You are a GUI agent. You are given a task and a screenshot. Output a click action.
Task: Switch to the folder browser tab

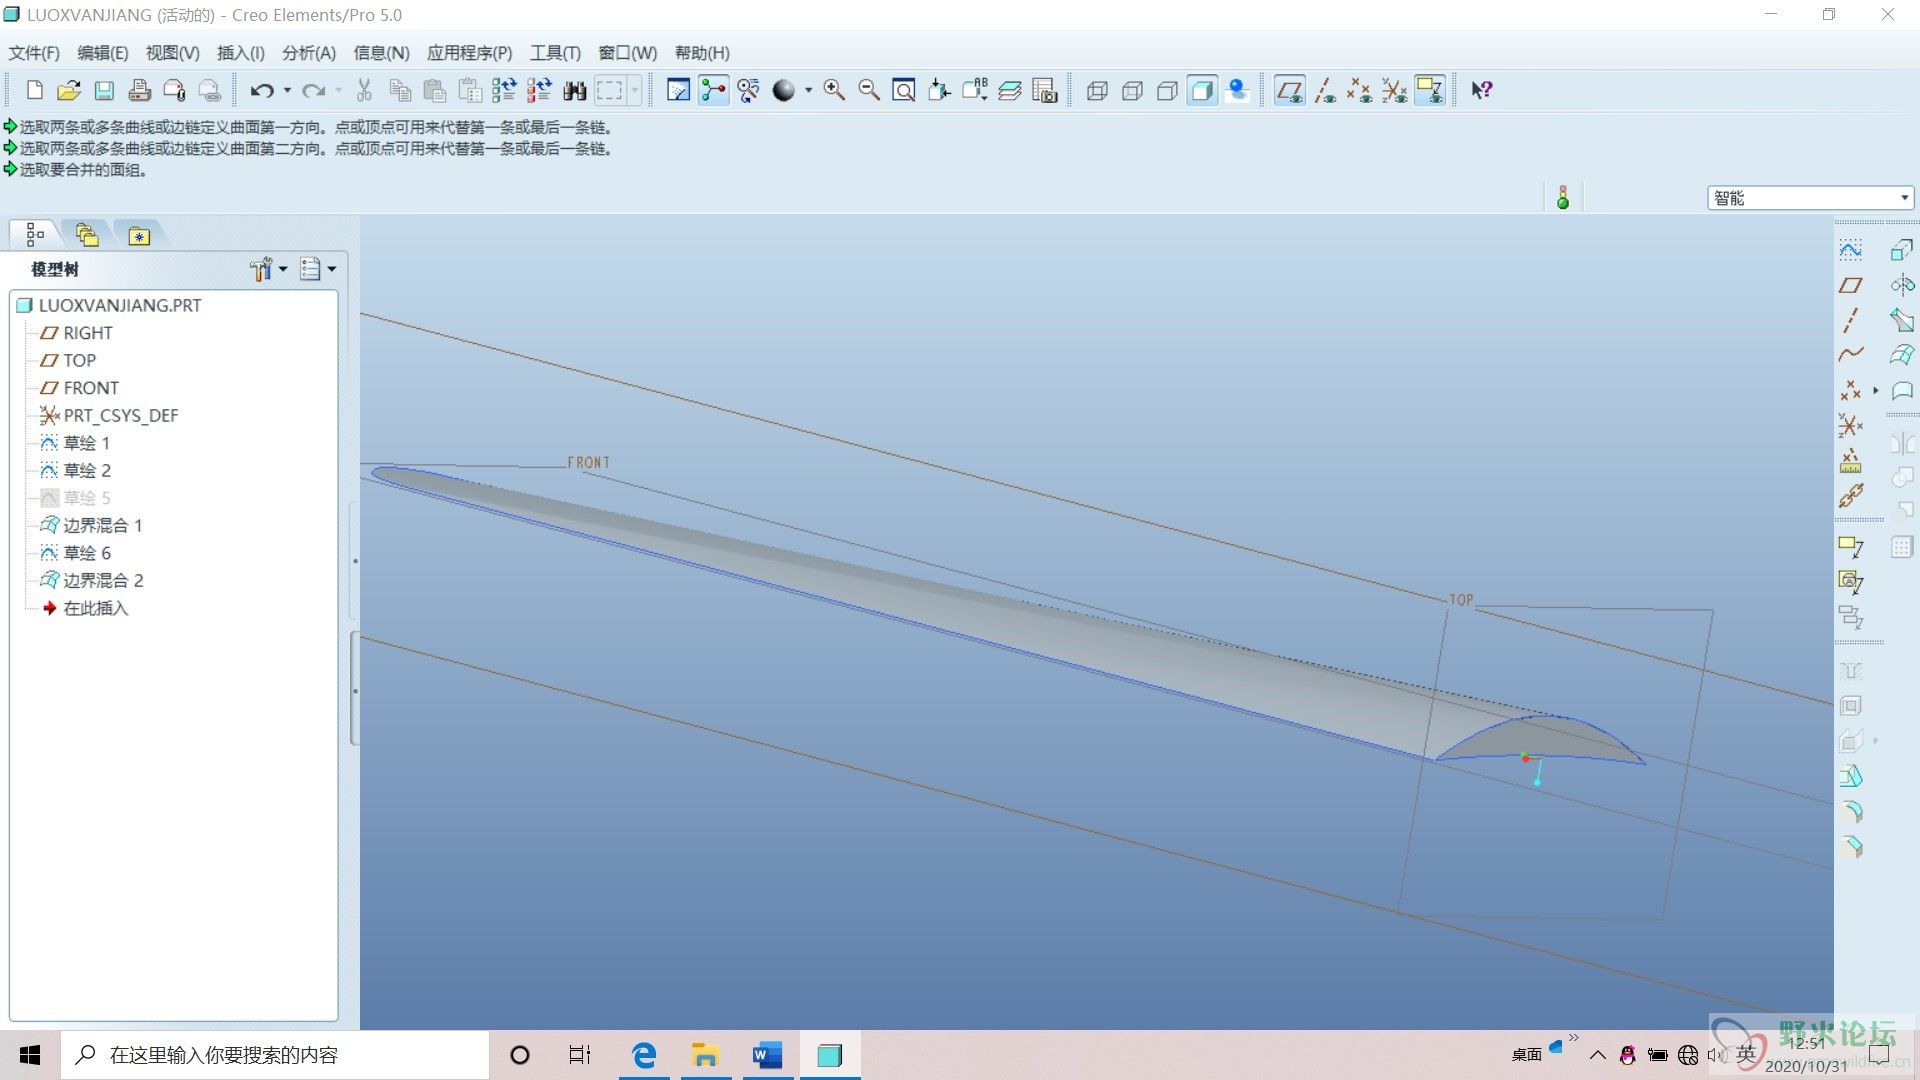pos(87,235)
